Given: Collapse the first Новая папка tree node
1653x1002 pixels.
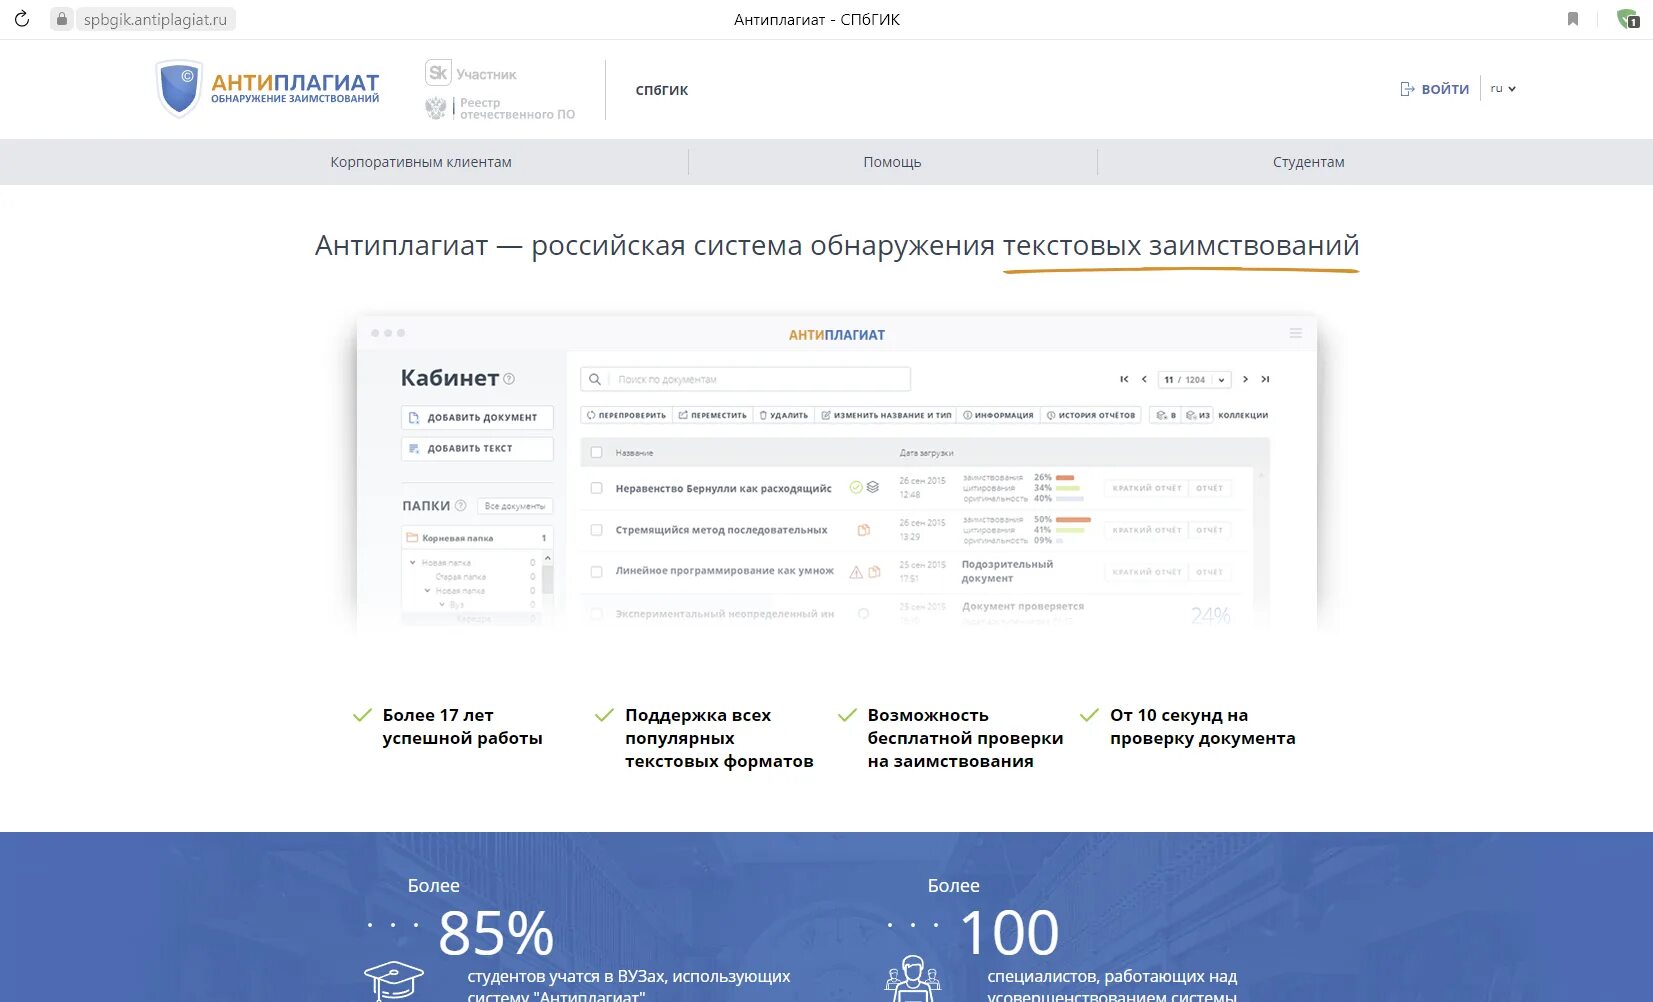Looking at the screenshot, I should point(413,563).
